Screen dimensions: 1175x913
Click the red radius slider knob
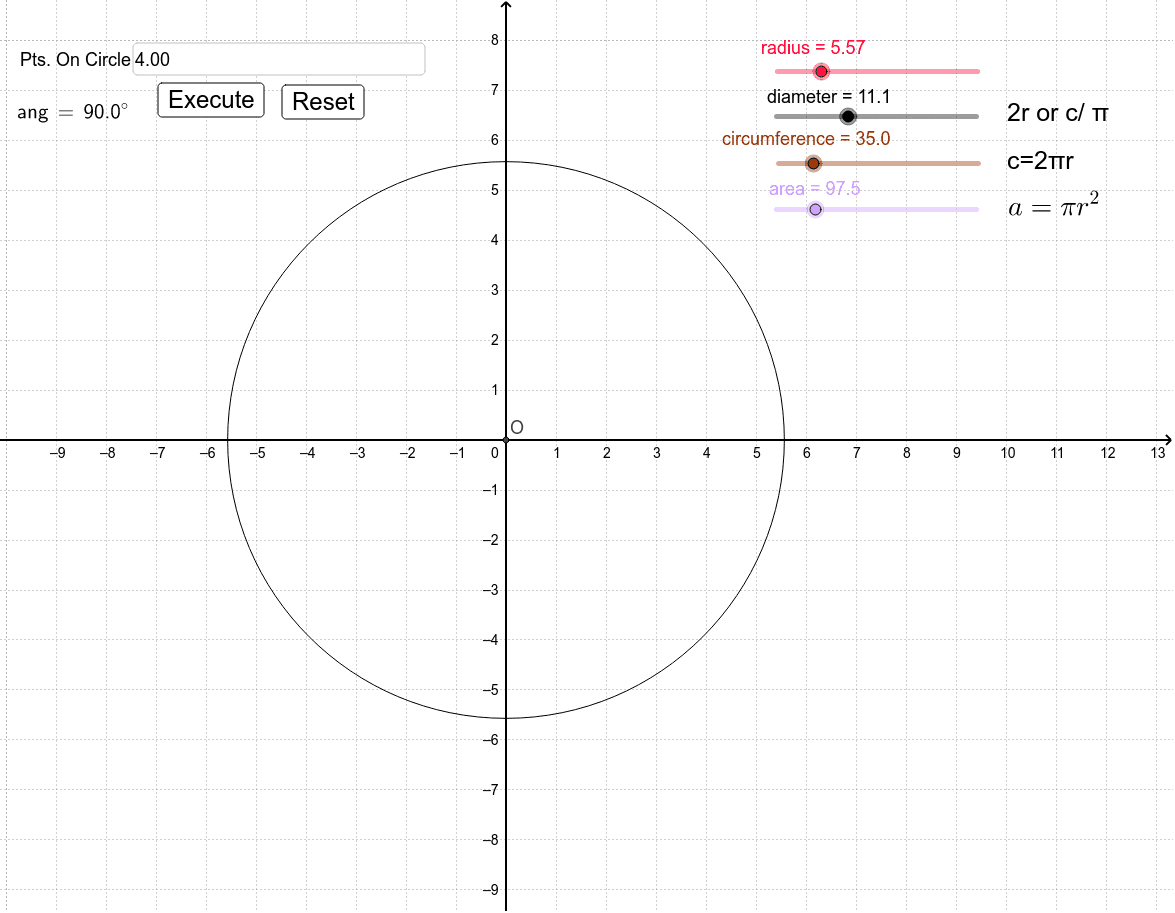point(821,71)
